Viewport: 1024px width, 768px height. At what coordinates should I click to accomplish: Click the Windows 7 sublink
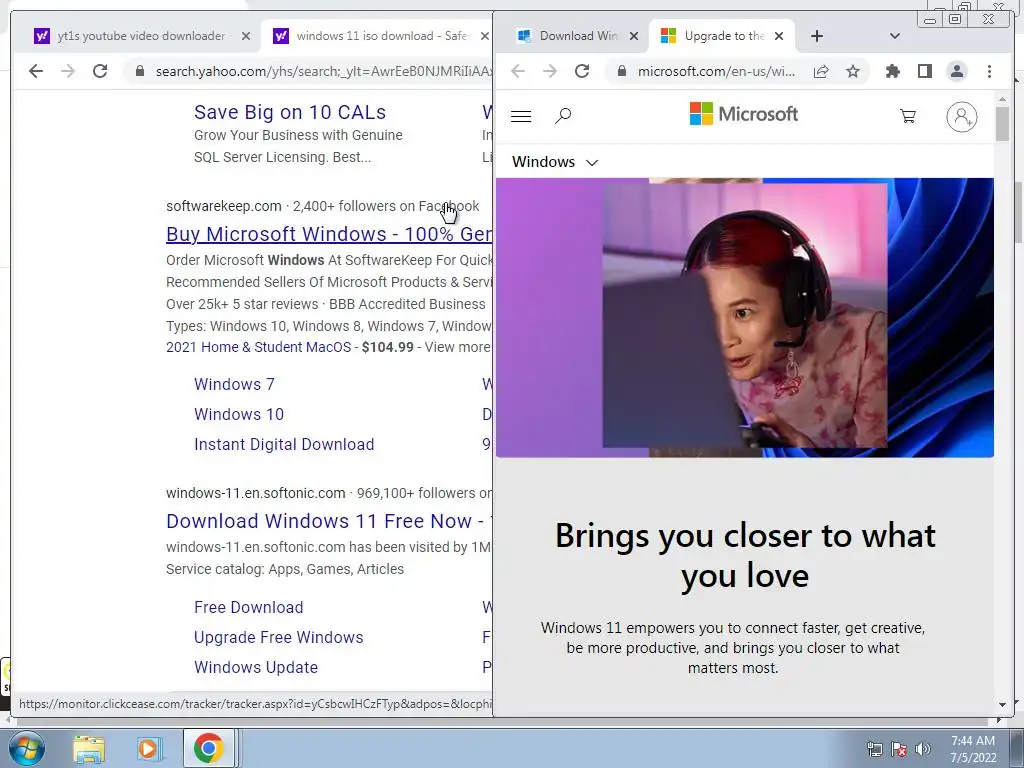coord(234,384)
